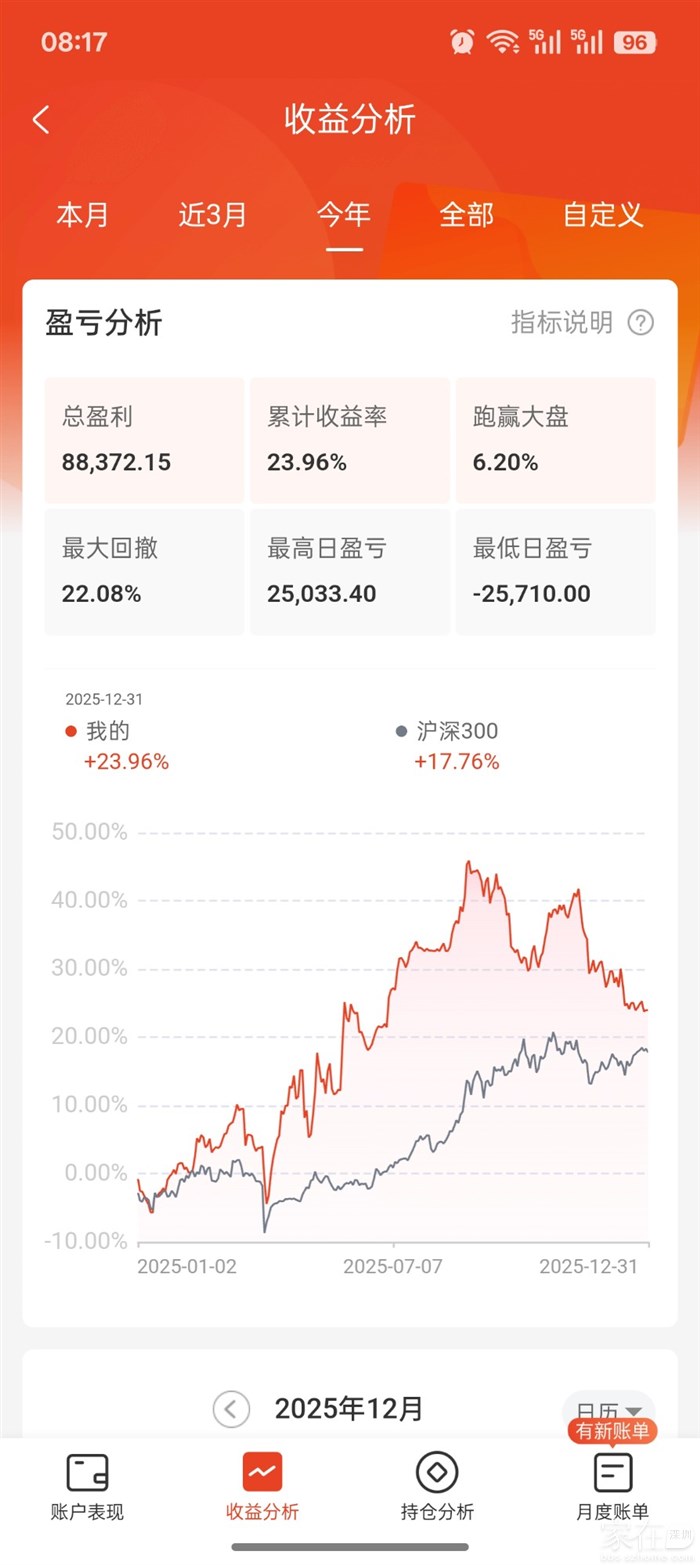The width and height of the screenshot is (700, 1565).
Task: Switch to 本月 tab
Action: [x=82, y=214]
